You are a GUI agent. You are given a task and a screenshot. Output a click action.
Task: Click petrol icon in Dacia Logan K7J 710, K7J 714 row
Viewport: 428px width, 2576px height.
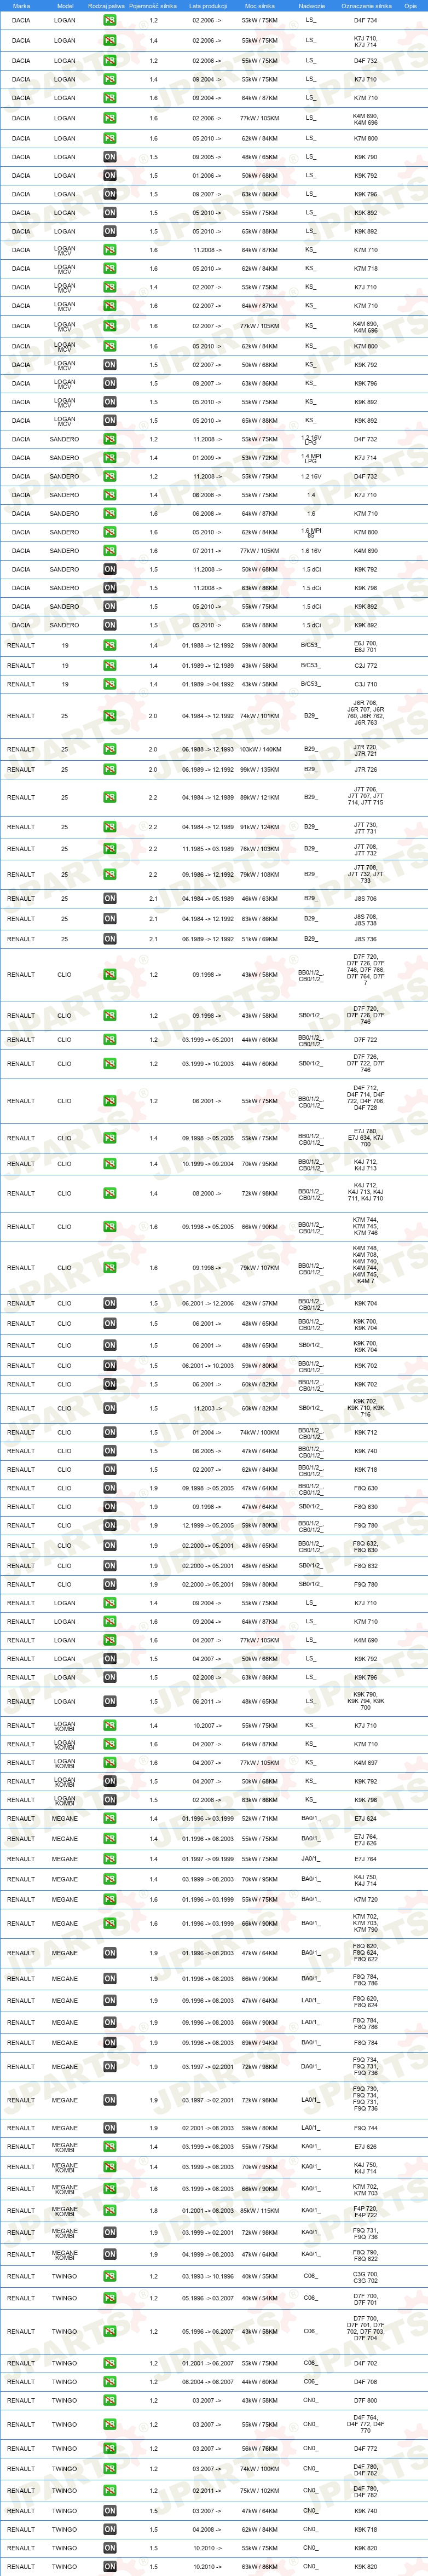click(x=110, y=41)
